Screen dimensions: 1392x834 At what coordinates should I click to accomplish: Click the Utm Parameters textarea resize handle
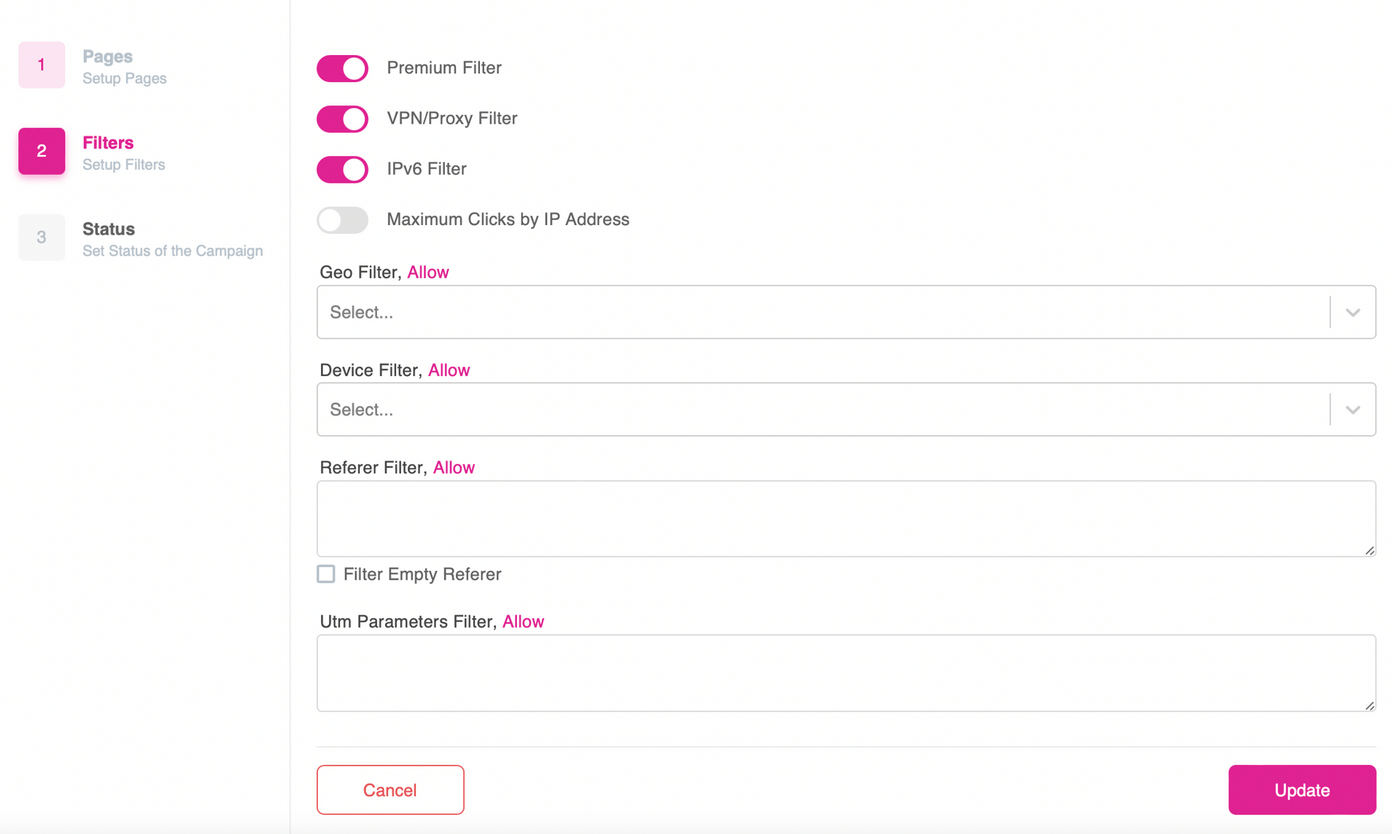(x=1369, y=704)
